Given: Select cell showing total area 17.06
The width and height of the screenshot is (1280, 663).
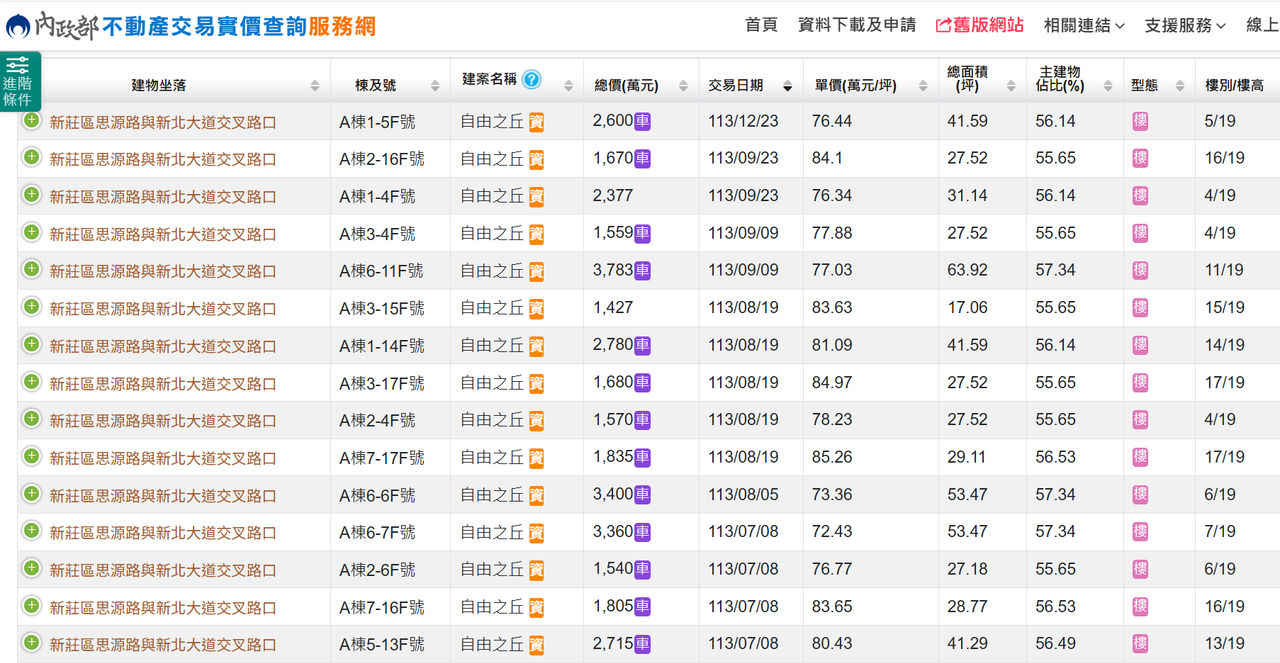Looking at the screenshot, I should [968, 308].
